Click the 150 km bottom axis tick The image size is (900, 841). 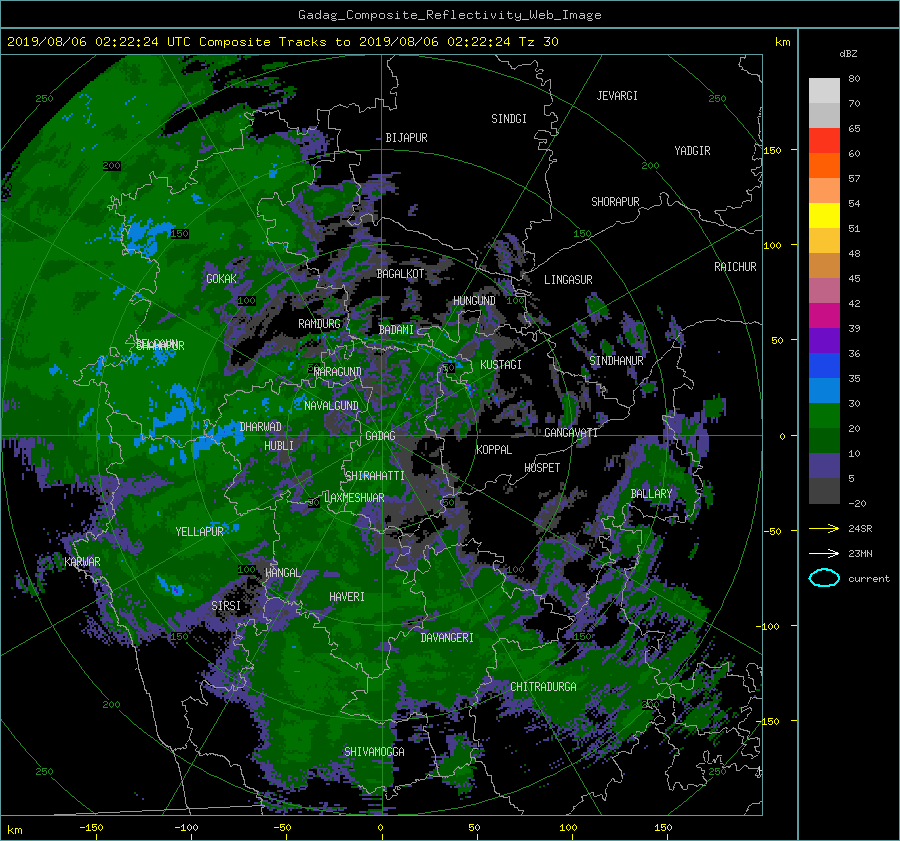663,828
